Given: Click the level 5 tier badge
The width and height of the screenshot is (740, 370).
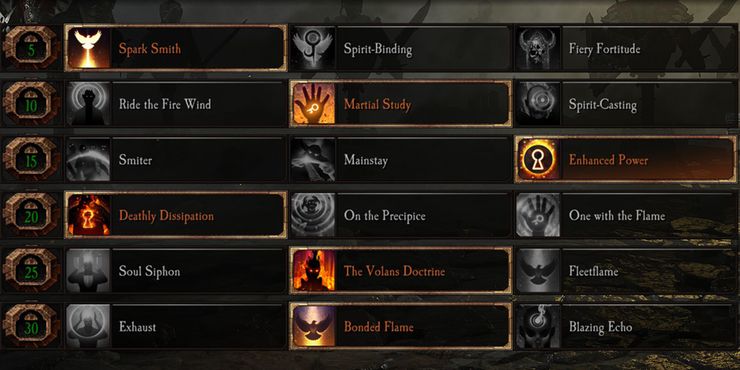Looking at the screenshot, I should click(x=31, y=49).
